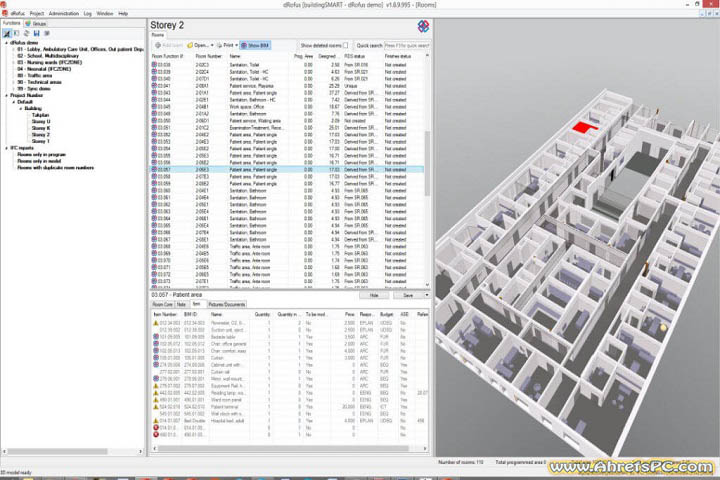Click the BIM icon on row 03.038
This screenshot has width=720, height=480.
coord(154,65)
